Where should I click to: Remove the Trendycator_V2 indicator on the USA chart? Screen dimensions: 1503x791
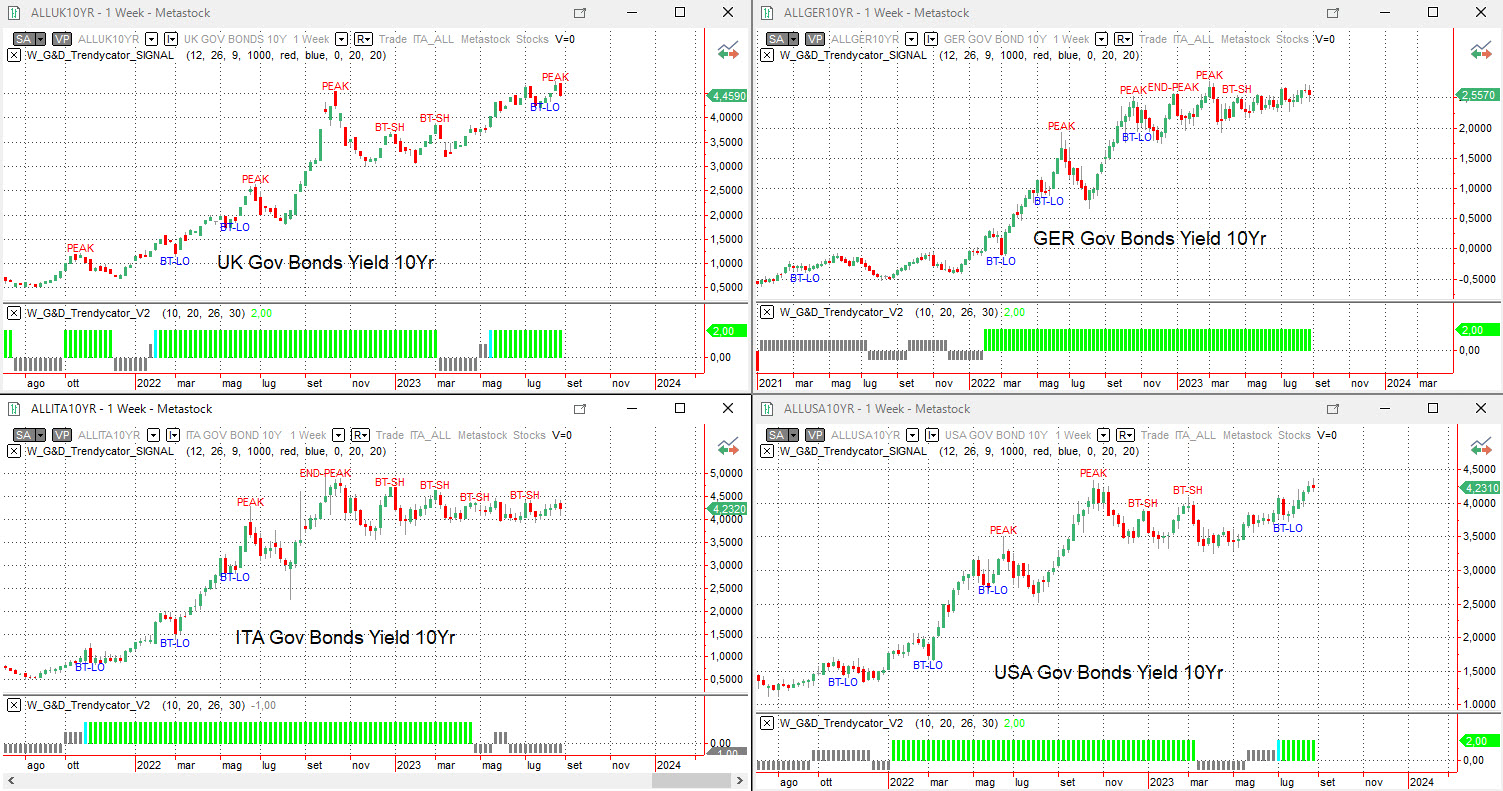pyautogui.click(x=766, y=723)
